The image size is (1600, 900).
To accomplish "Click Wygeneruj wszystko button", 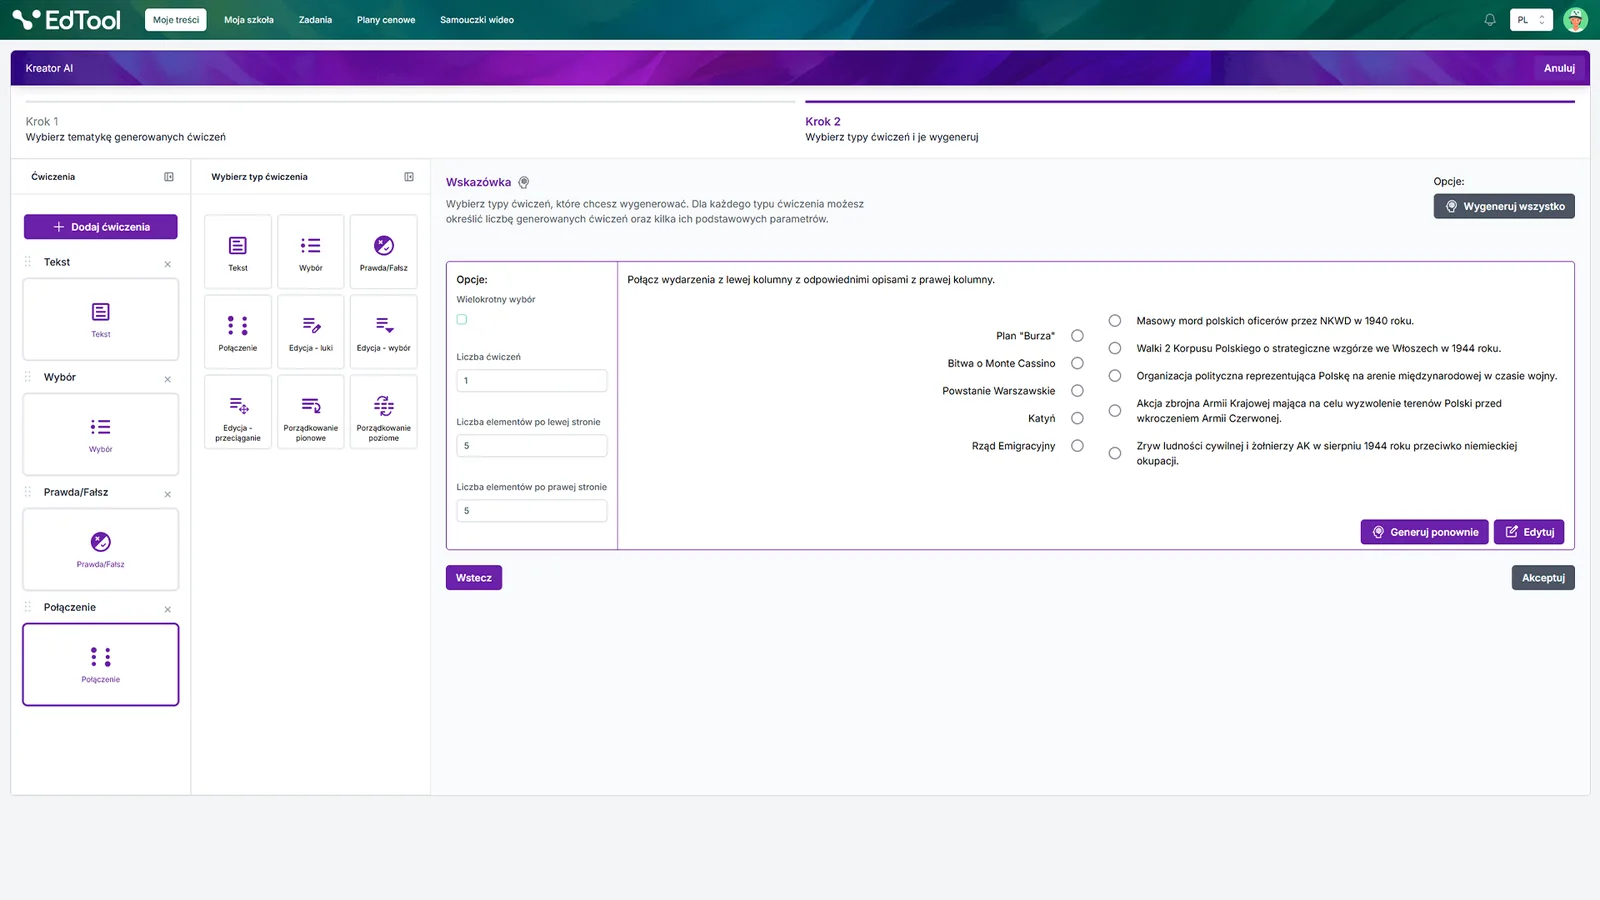I will [1504, 206].
